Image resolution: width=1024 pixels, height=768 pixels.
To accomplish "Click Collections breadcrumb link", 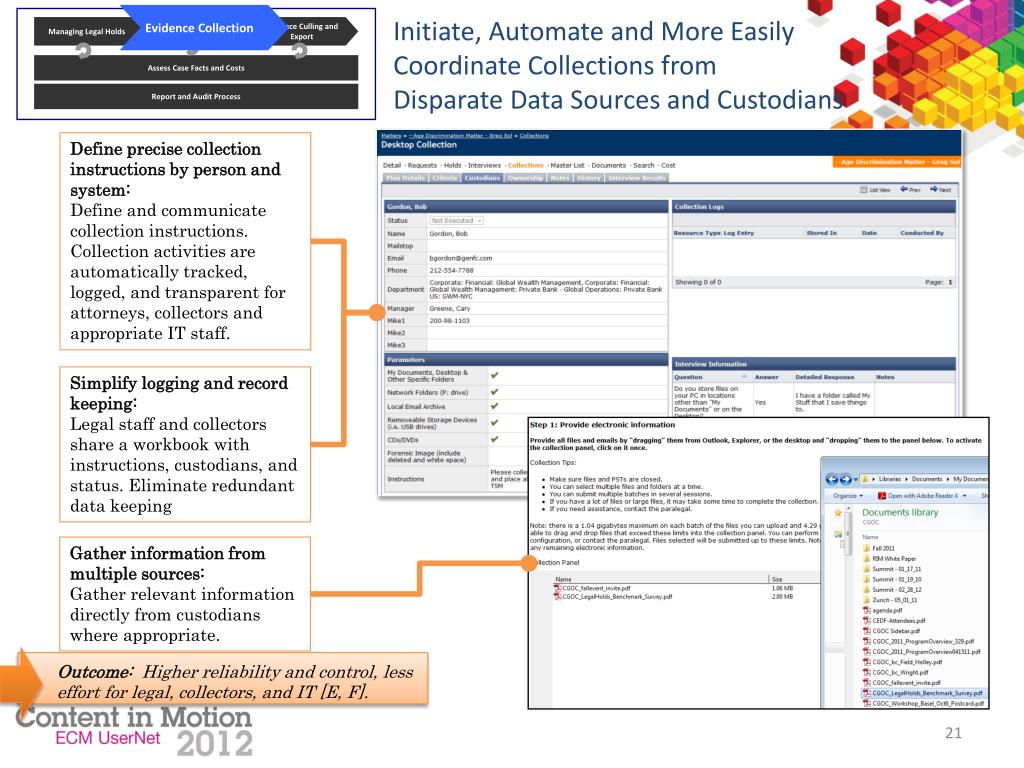I will click(534, 136).
